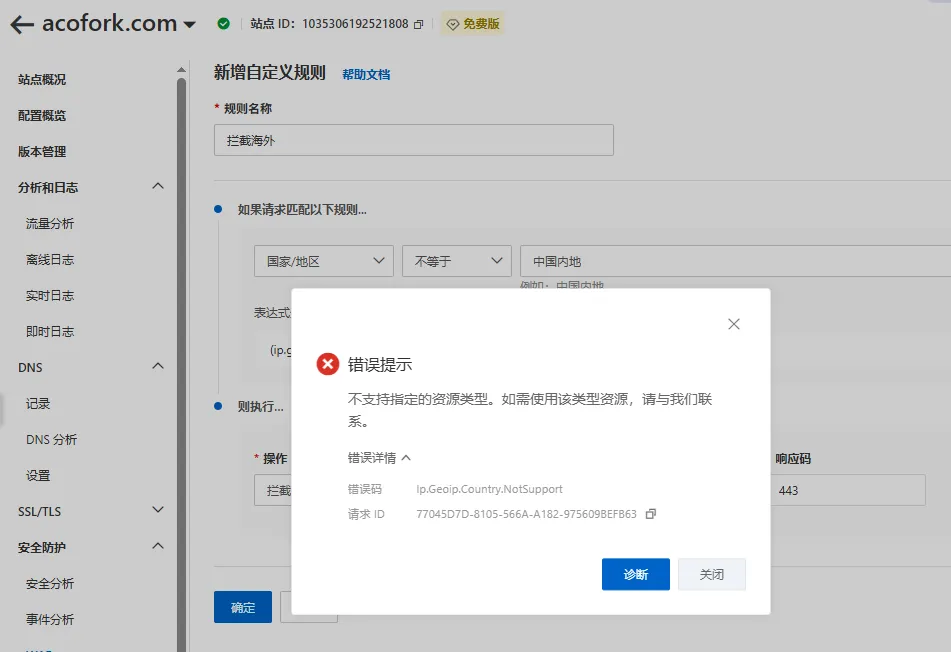Open 流量分析 in the sidebar
Viewport: 951px width, 652px height.
[50, 223]
